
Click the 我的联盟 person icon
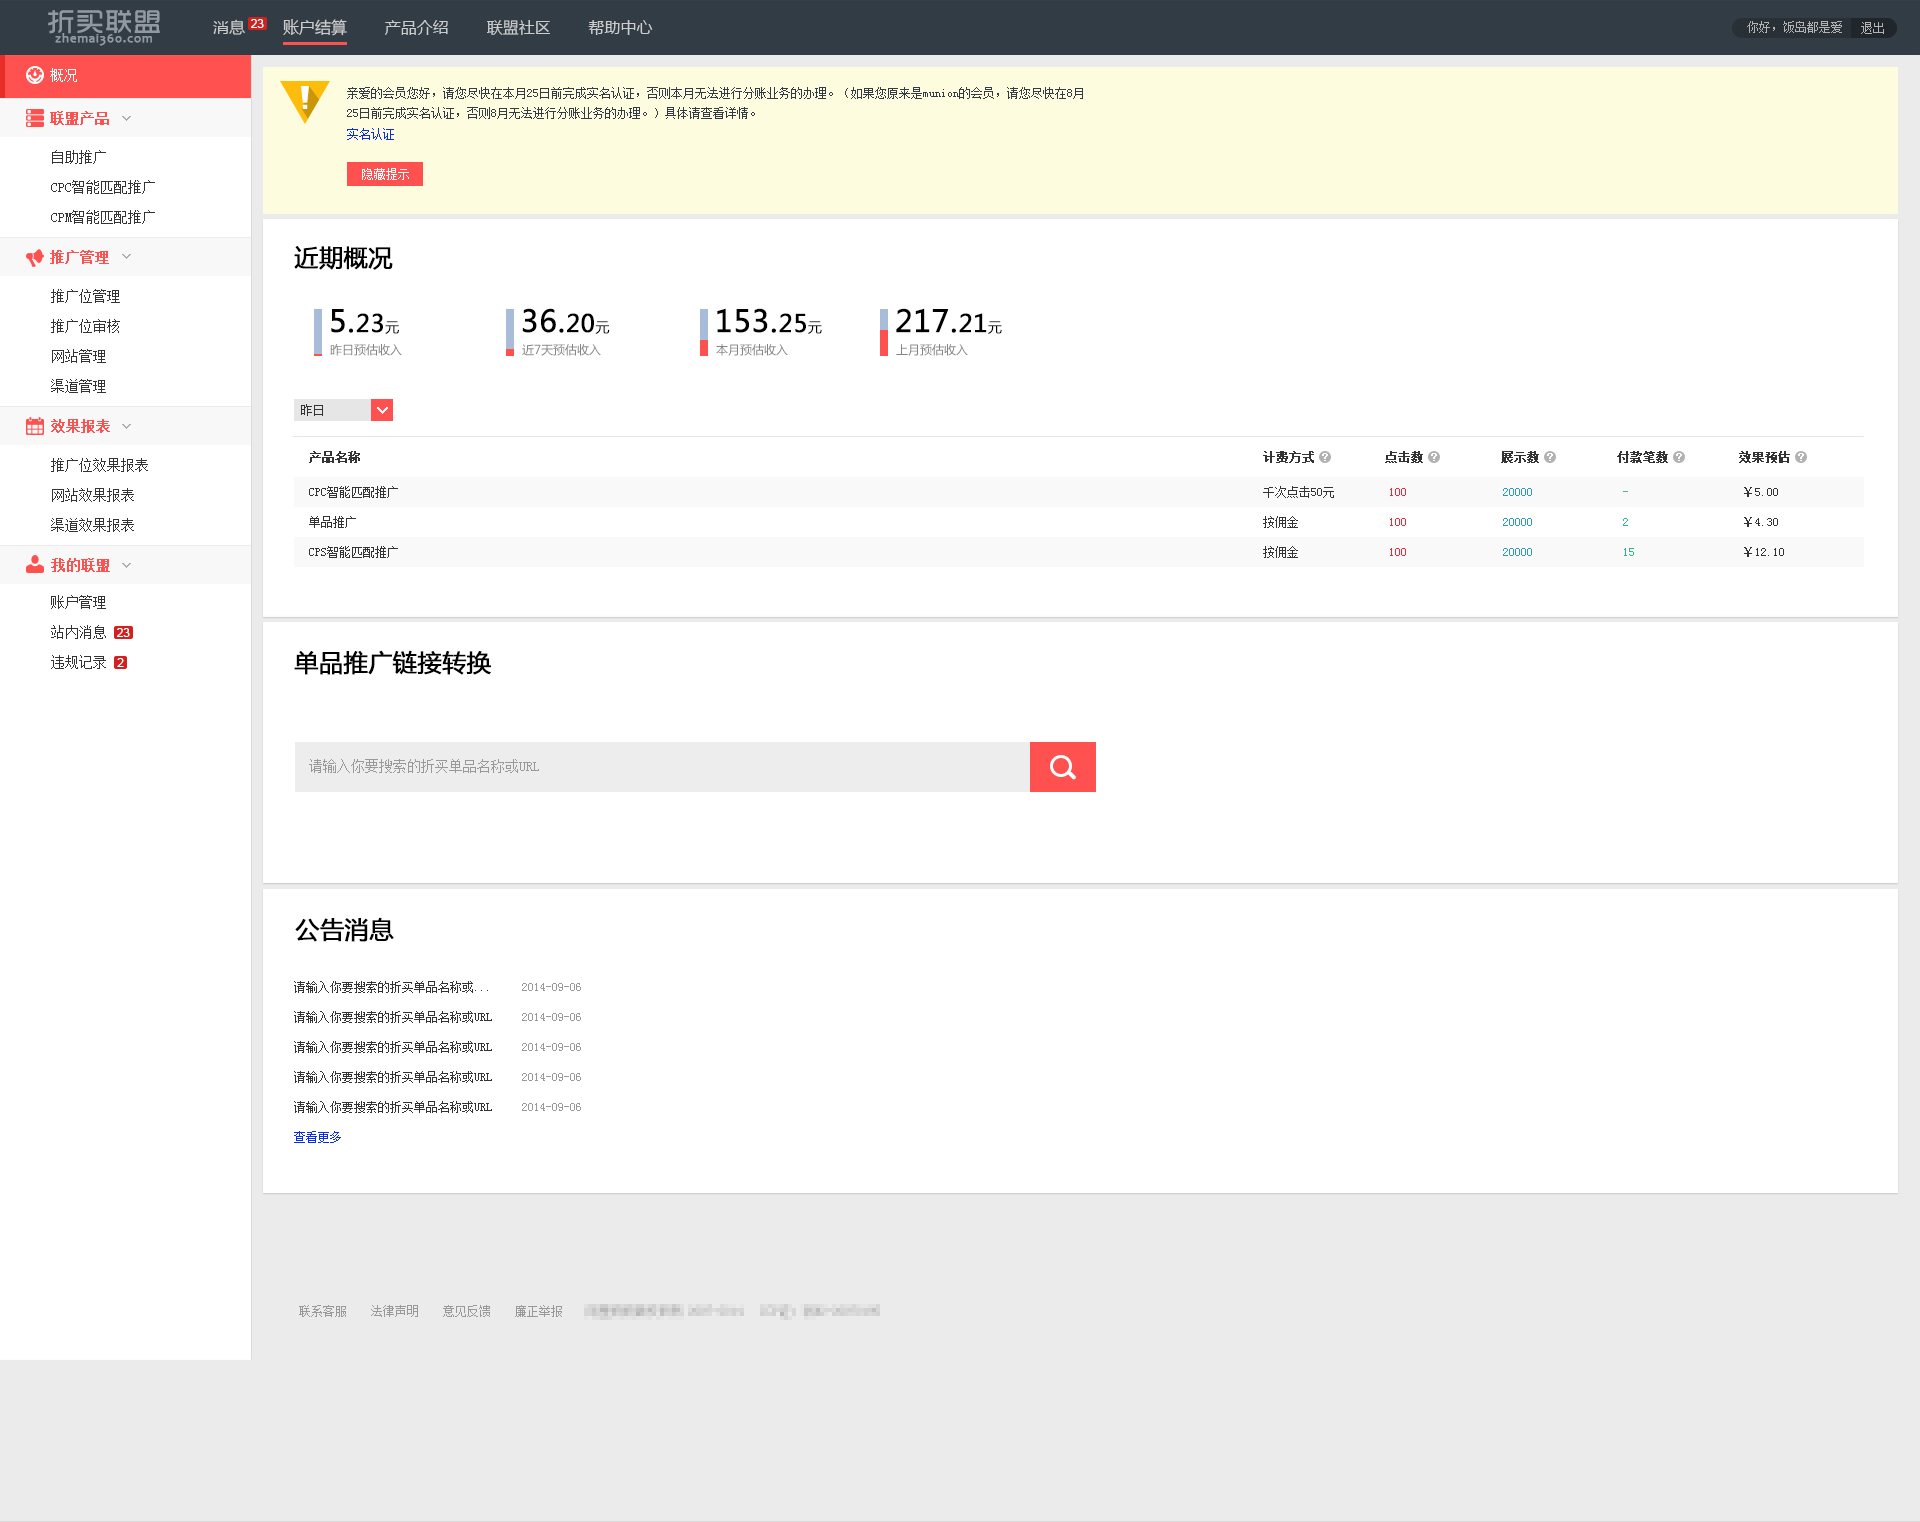34,565
